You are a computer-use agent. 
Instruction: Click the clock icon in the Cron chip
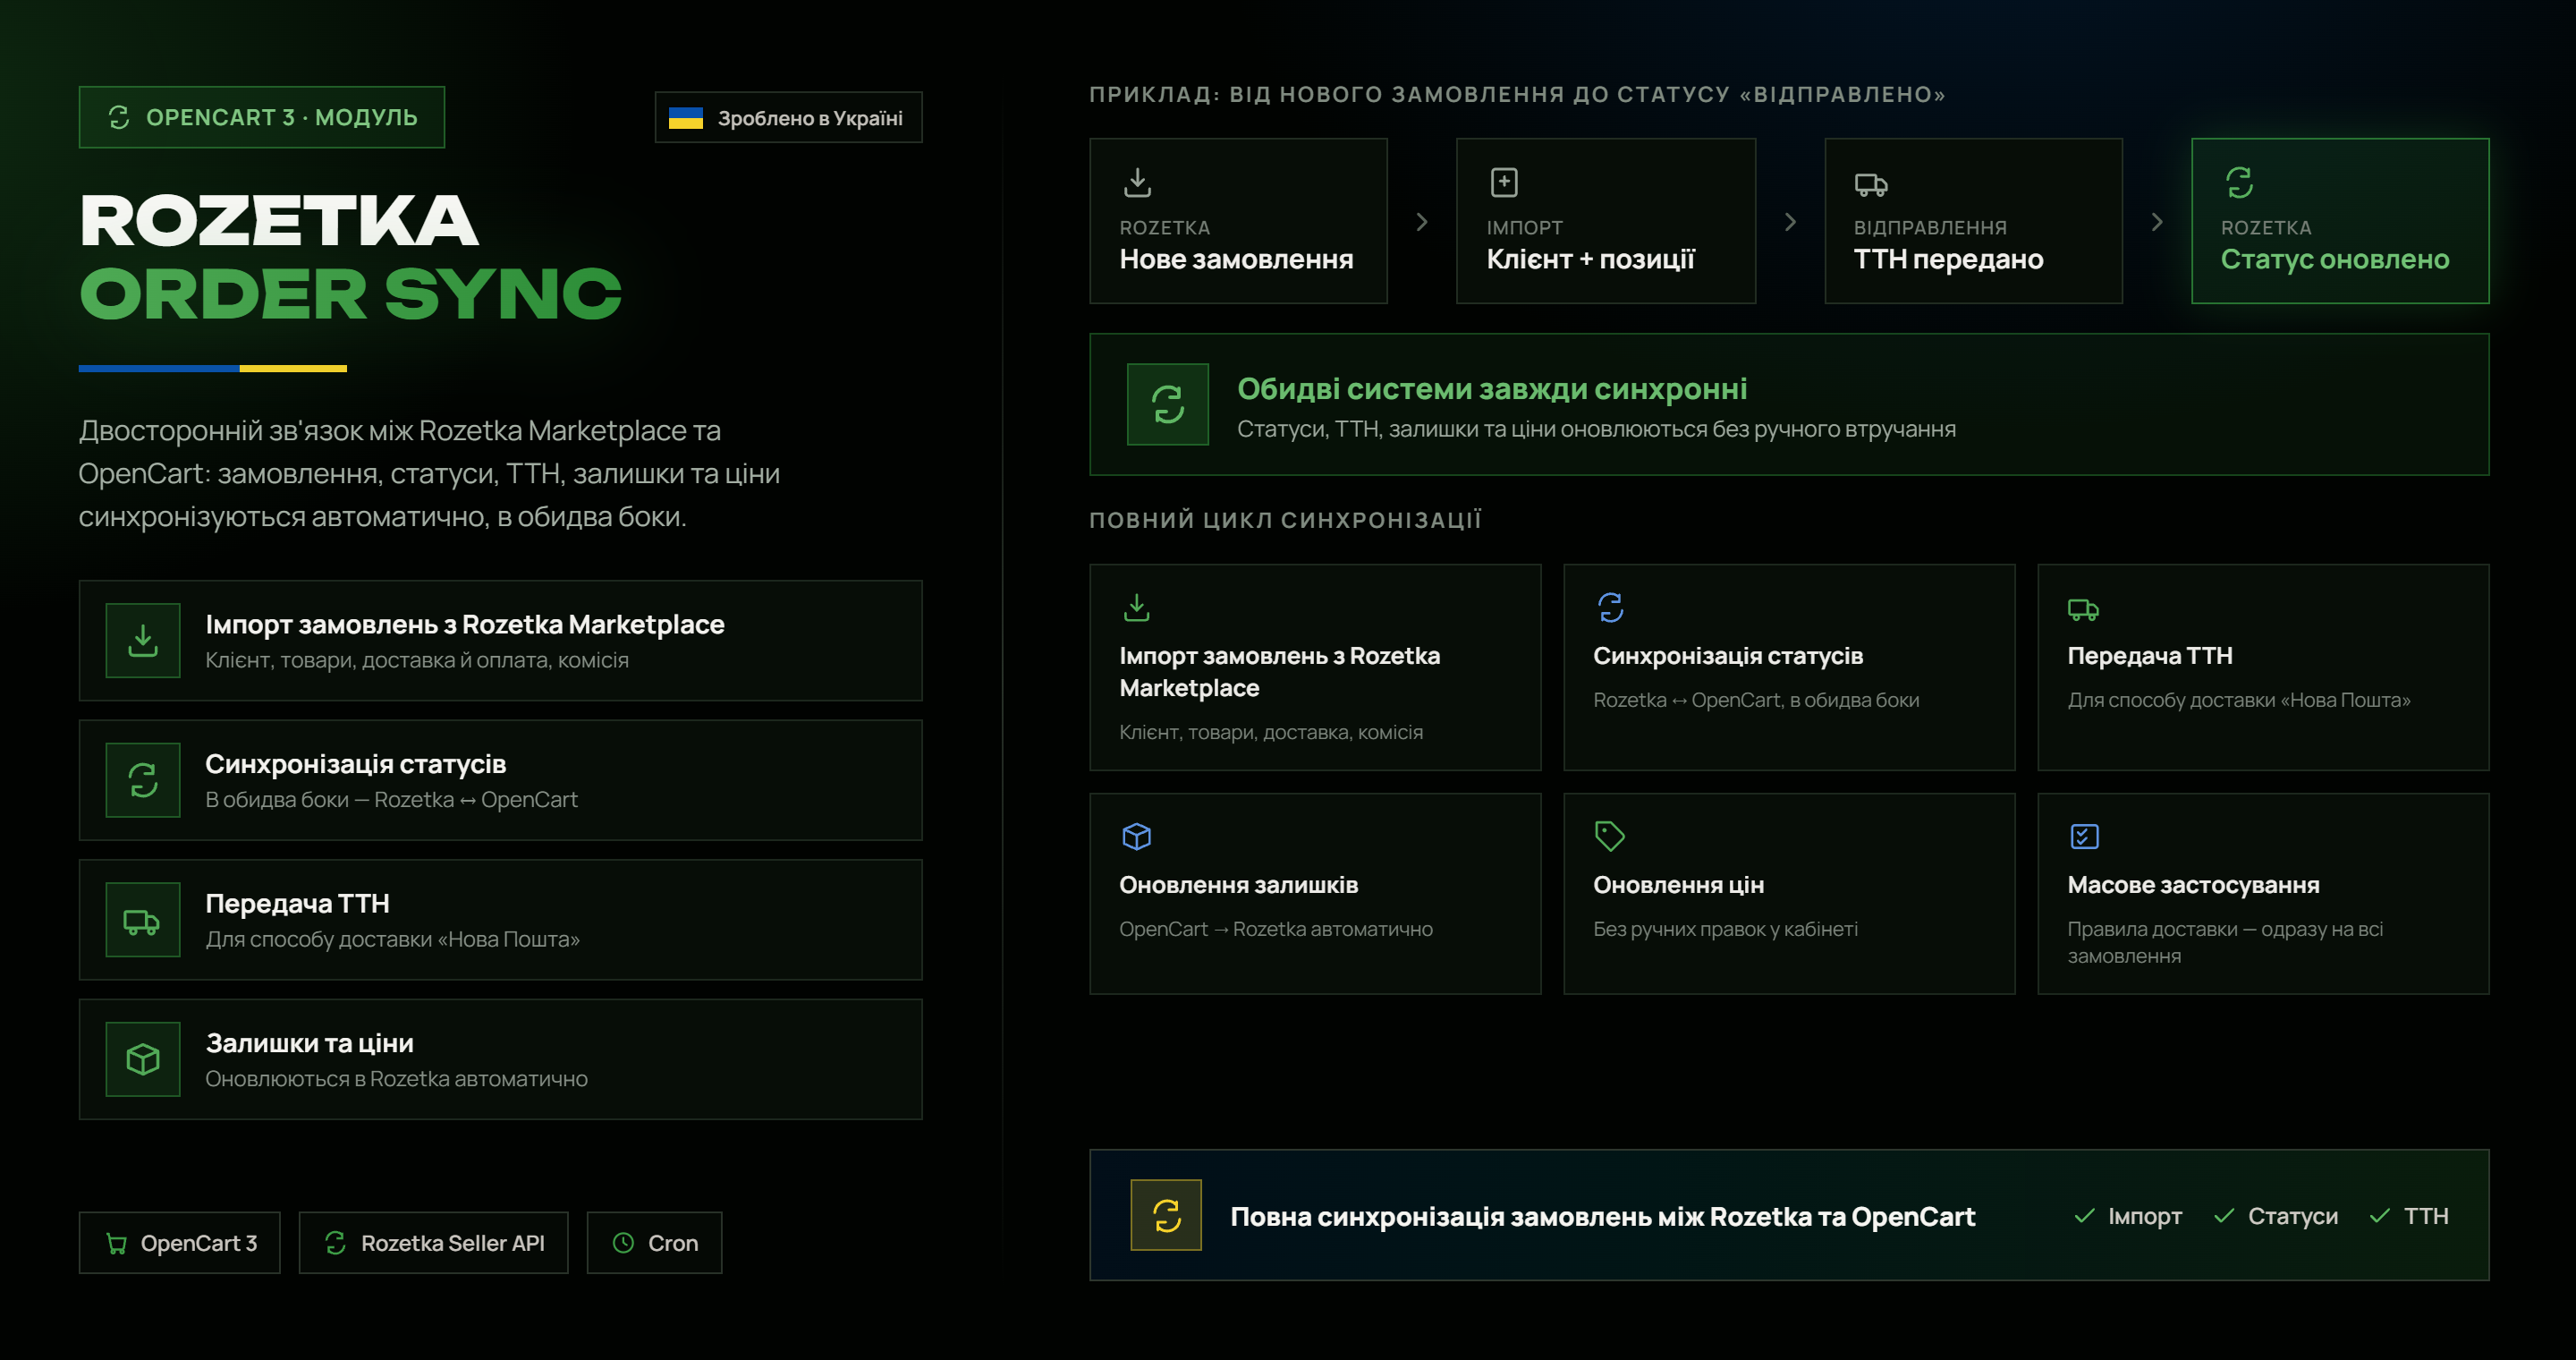point(623,1243)
